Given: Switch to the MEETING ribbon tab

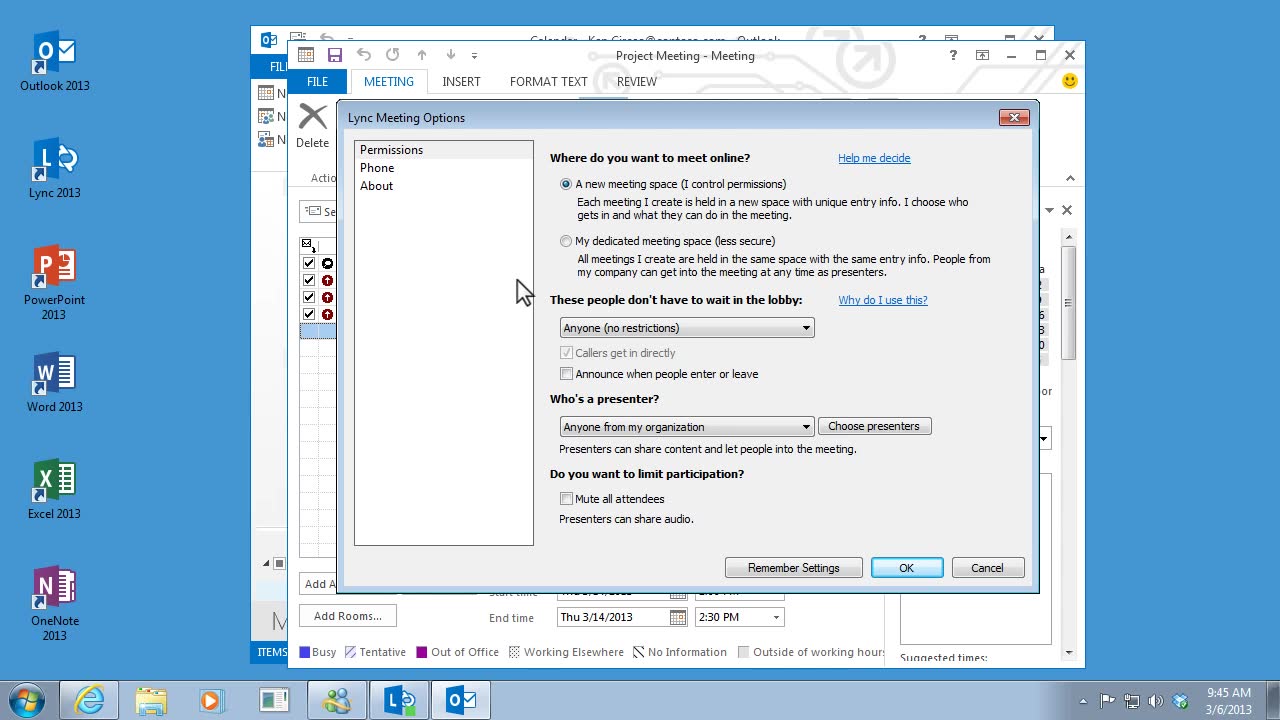Looking at the screenshot, I should [x=388, y=81].
